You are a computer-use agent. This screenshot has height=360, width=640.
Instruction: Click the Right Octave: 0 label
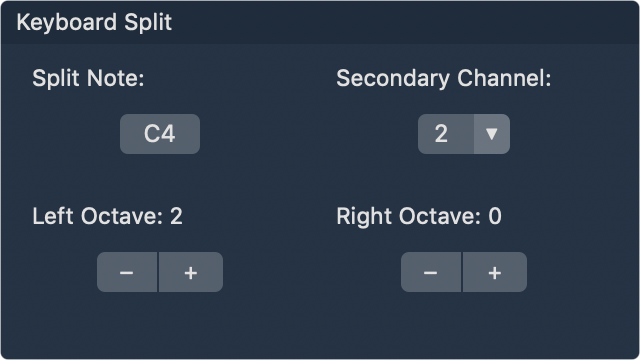419,216
